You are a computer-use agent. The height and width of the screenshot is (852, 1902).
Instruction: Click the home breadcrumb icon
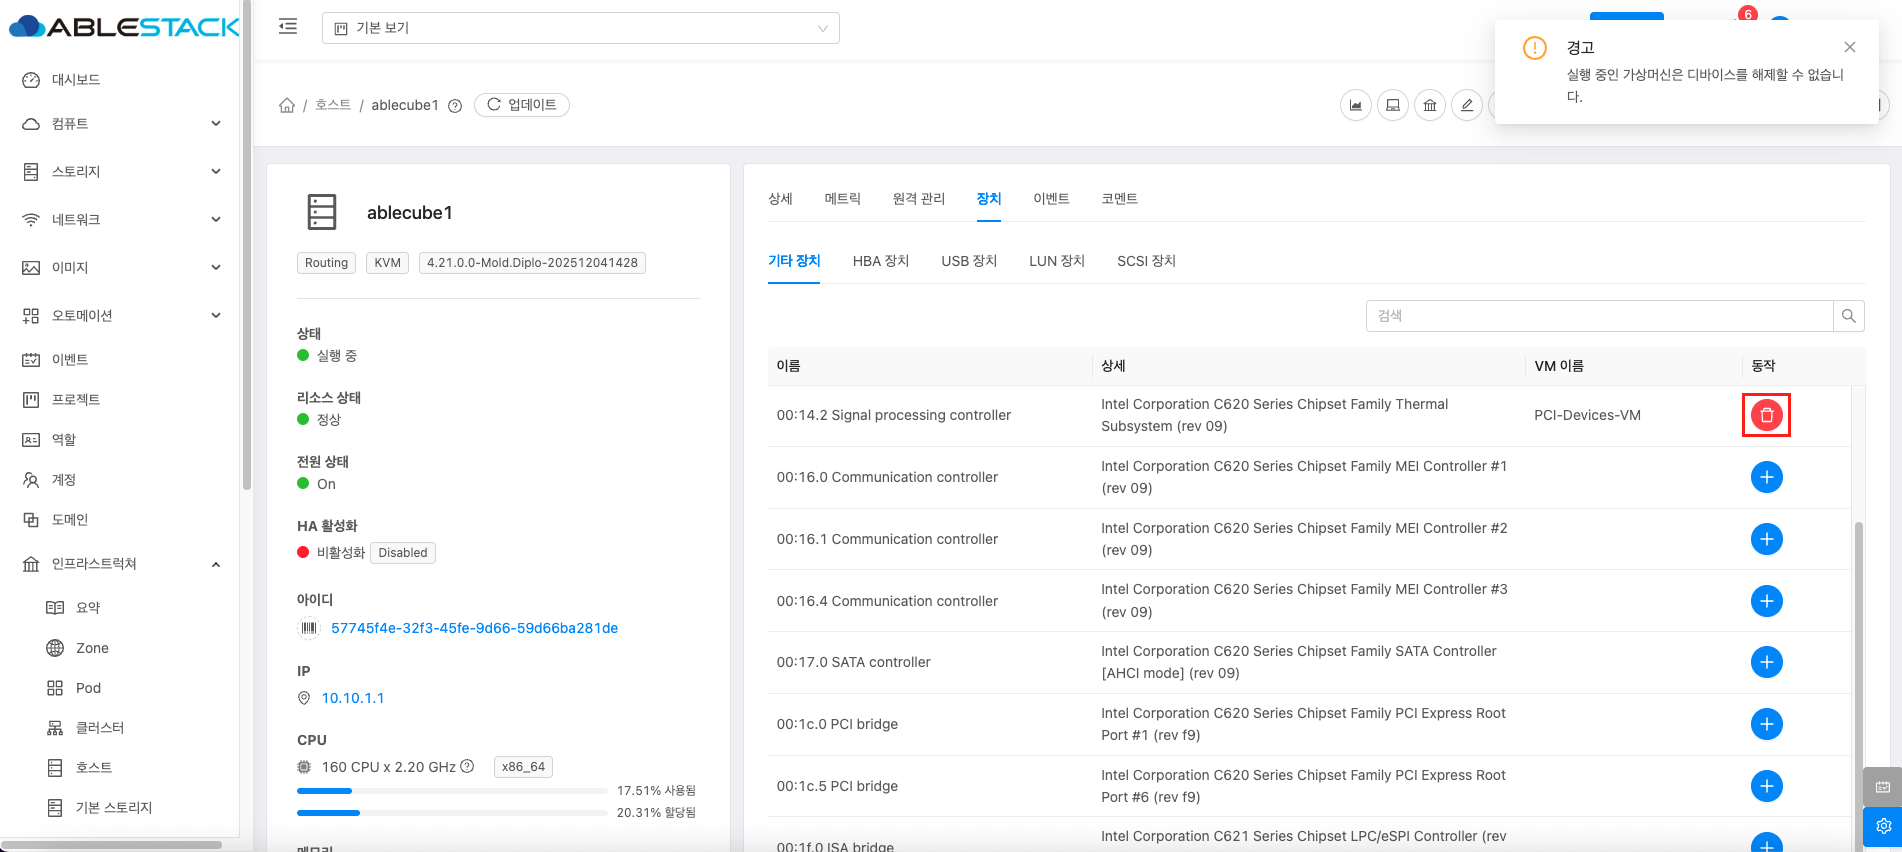(287, 105)
